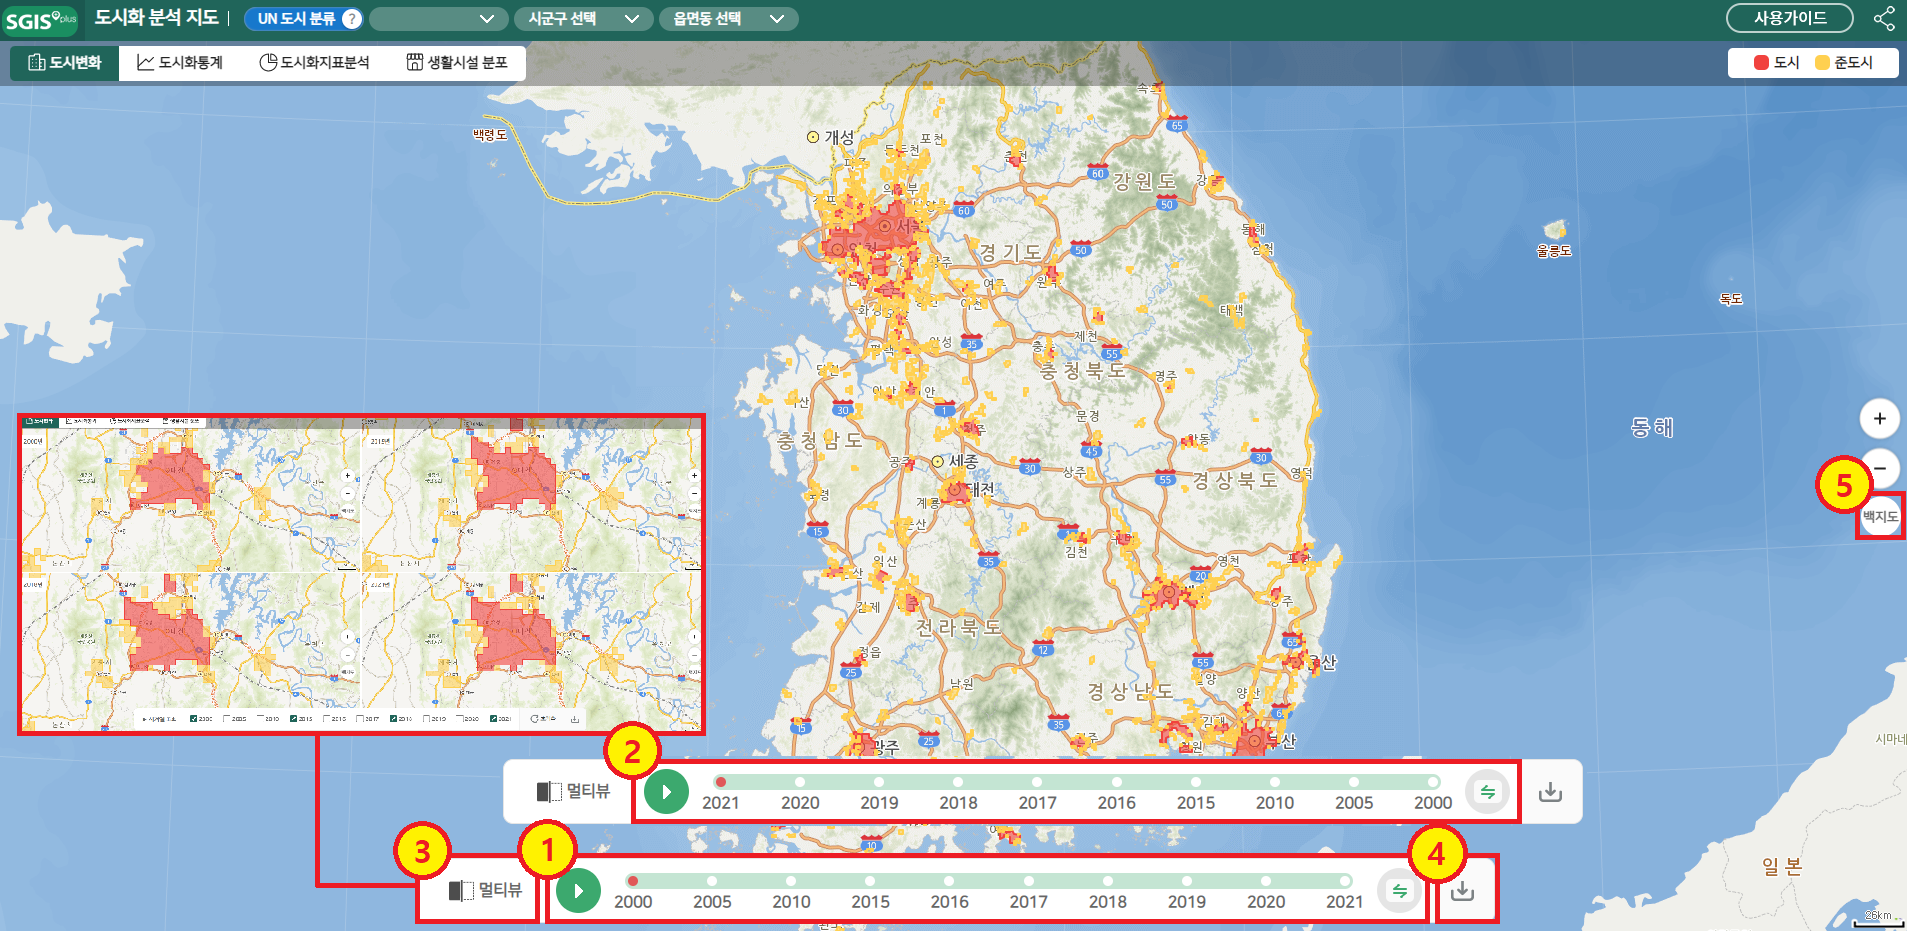Click the share icon in the header
This screenshot has width=1907, height=931.
click(1884, 19)
